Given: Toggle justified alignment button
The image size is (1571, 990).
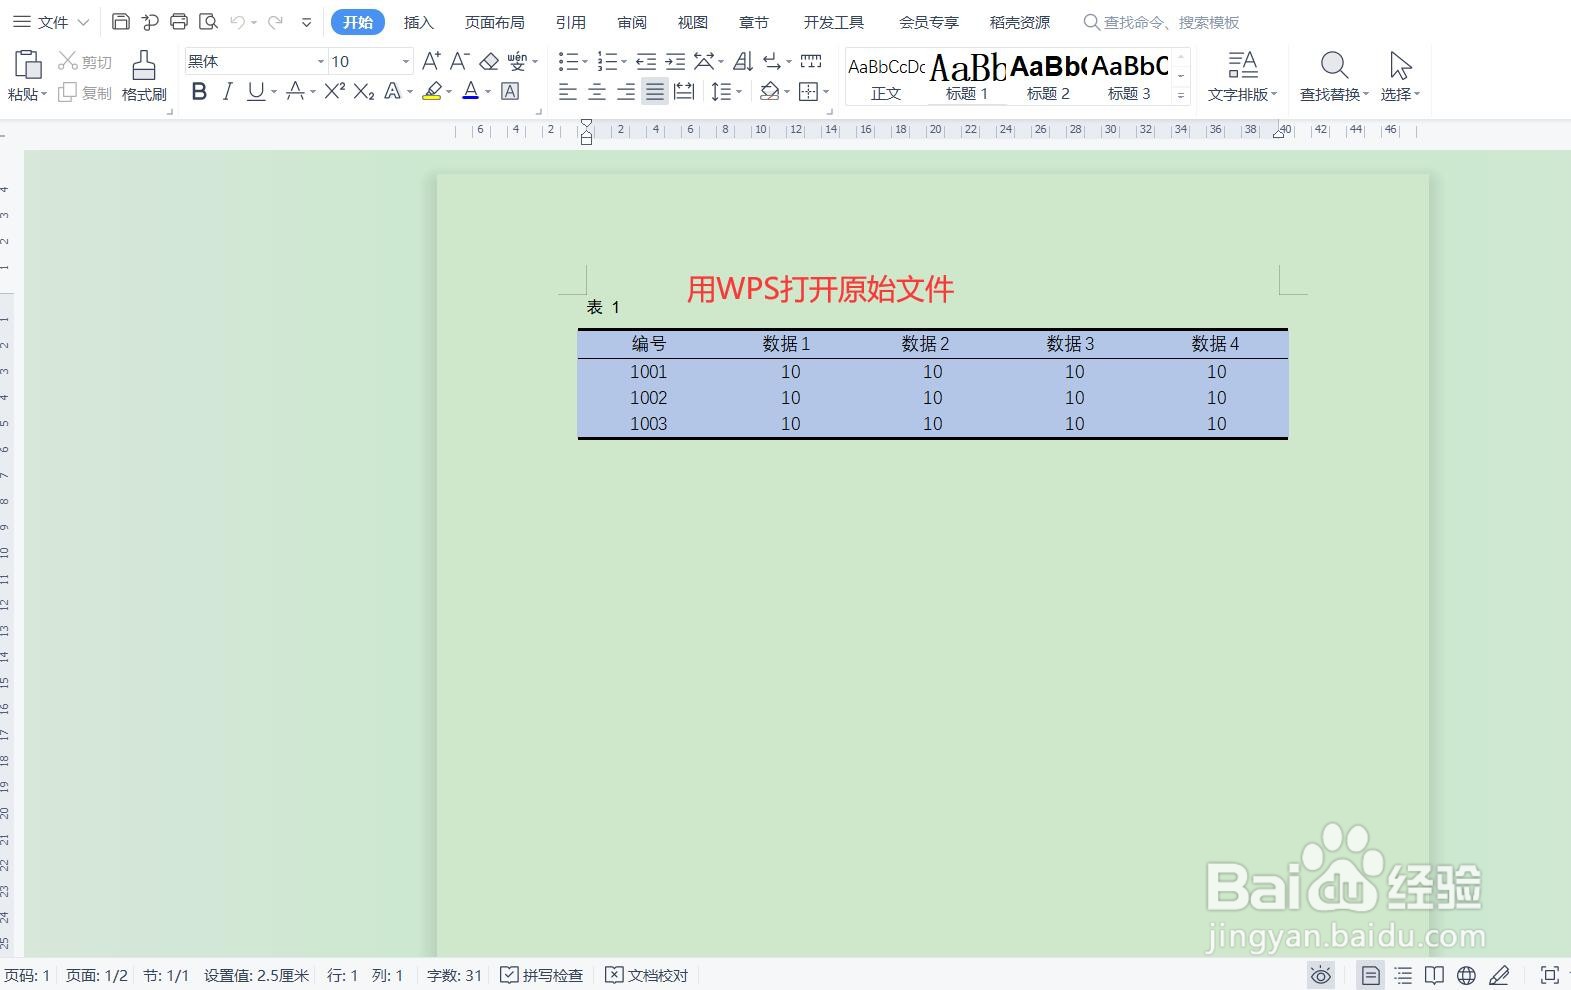Looking at the screenshot, I should click(655, 92).
